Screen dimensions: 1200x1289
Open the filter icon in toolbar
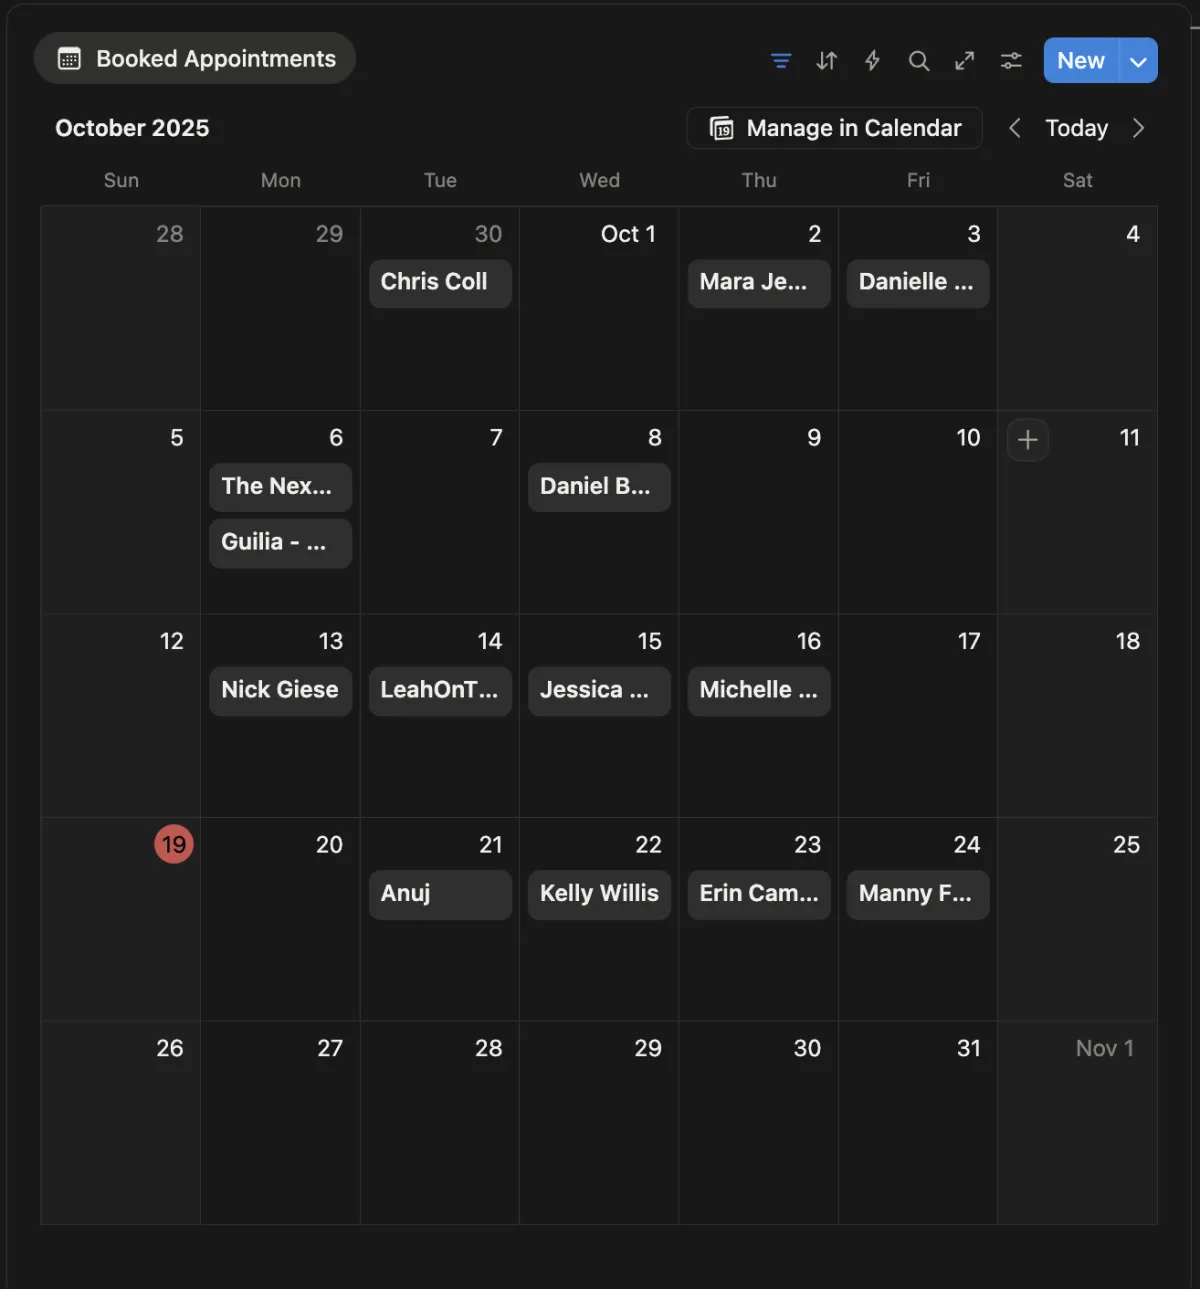tap(781, 61)
